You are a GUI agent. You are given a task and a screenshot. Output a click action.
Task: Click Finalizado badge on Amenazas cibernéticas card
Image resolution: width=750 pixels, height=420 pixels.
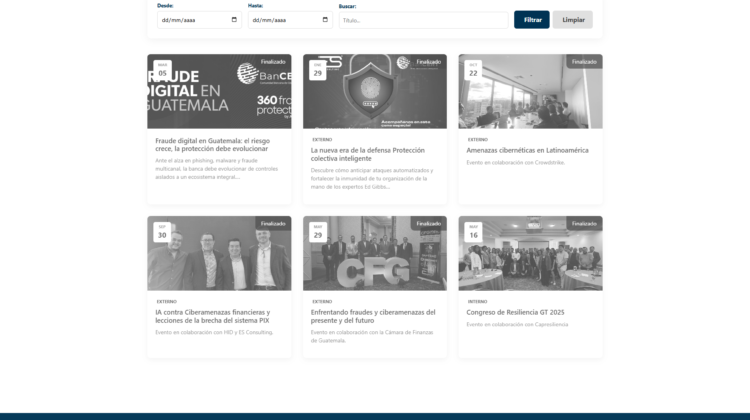tap(584, 62)
